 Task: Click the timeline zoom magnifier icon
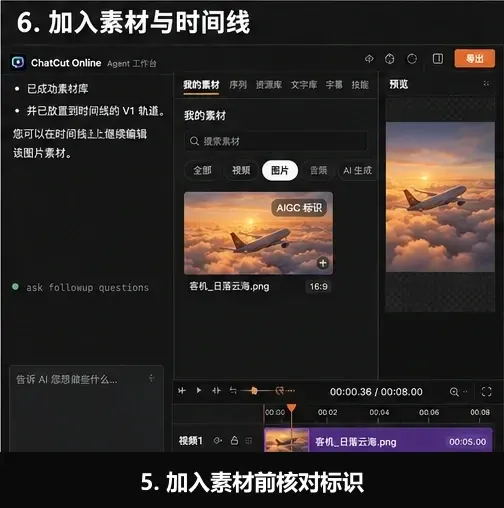point(454,392)
